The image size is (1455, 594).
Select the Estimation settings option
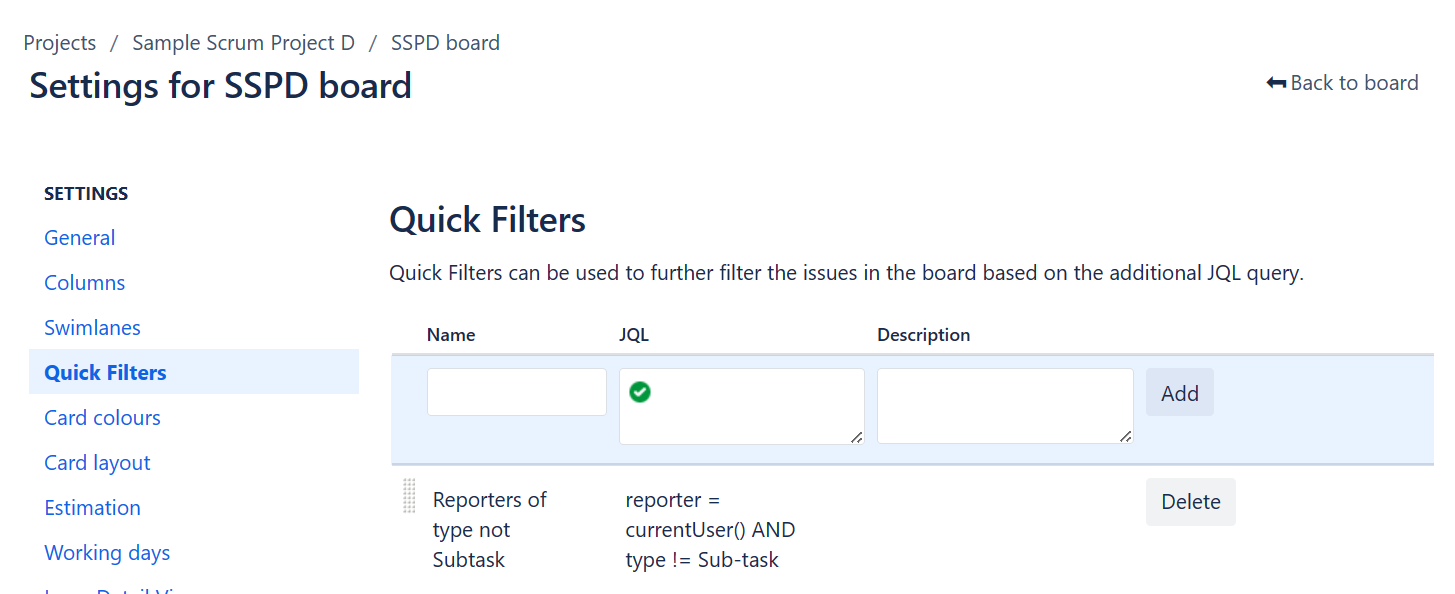(x=92, y=507)
